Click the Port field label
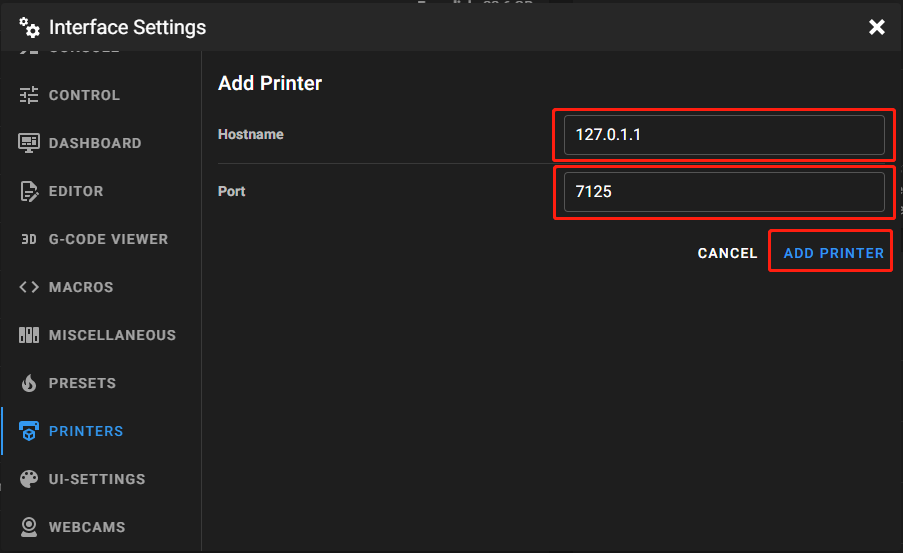 [232, 191]
